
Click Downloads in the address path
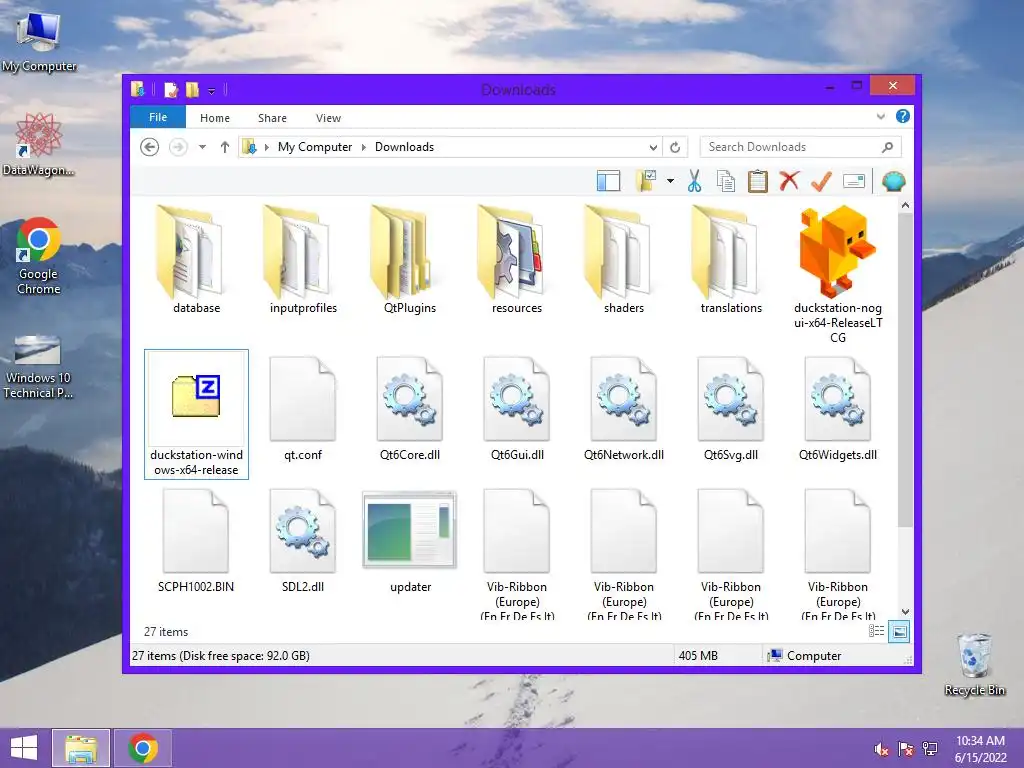click(404, 147)
